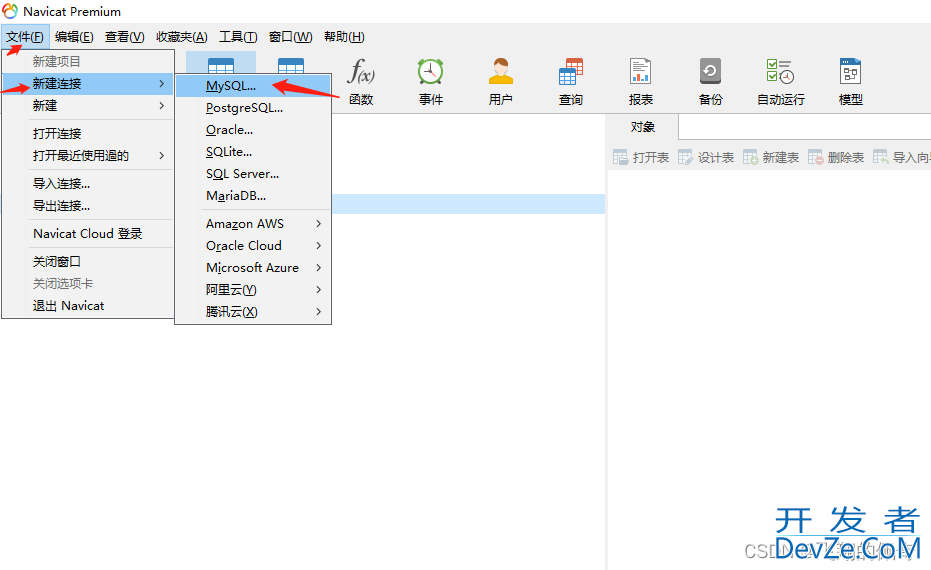Screen dimensions: 931x570
Task: Select the Model (模型) toolbar icon
Action: tap(851, 81)
